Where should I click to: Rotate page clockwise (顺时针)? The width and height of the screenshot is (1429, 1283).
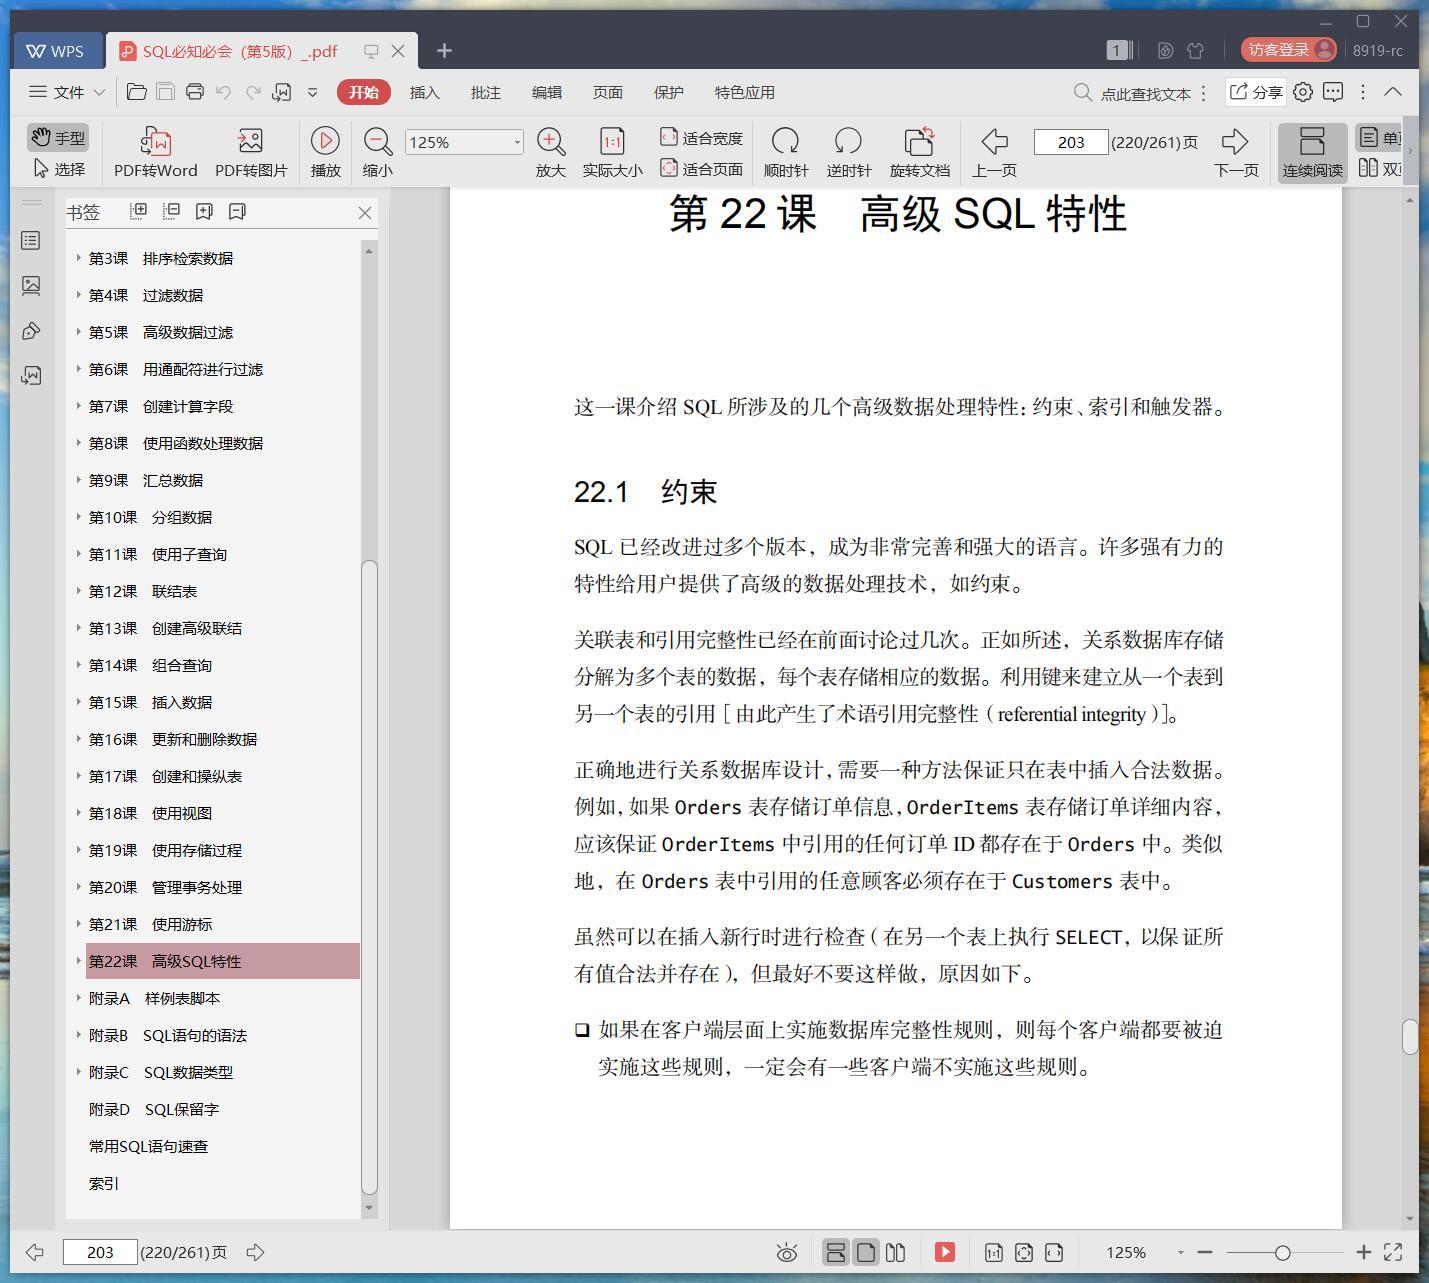tap(785, 152)
